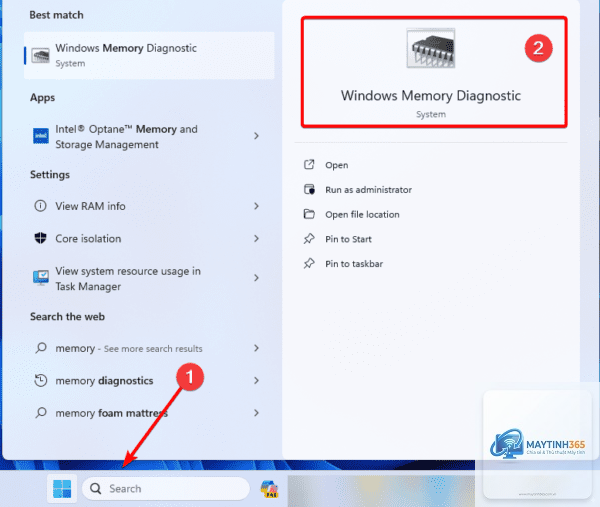The width and height of the screenshot is (600, 507).
Task: Click the history icon beside memory diagnostics
Action: click(x=41, y=380)
